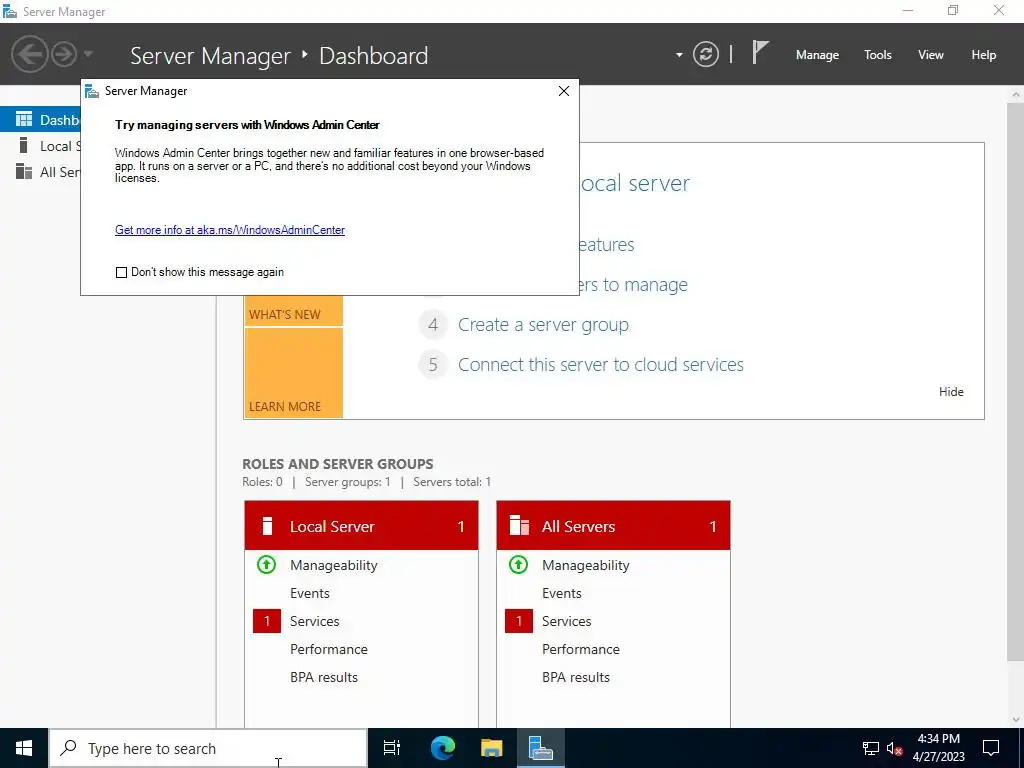Screen dimensions: 1024x768
Task: Open the Tools menu
Action: click(877, 55)
